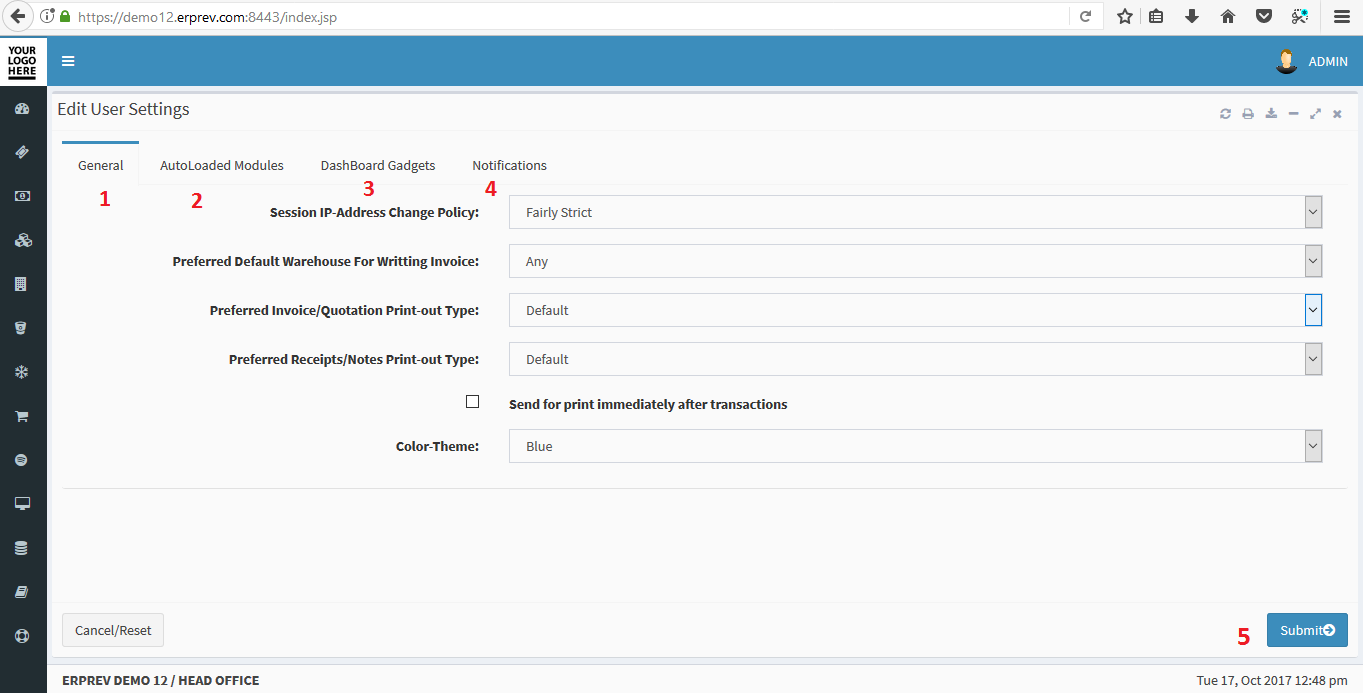
Task: Open the Color-Theme dropdown
Action: (915, 446)
